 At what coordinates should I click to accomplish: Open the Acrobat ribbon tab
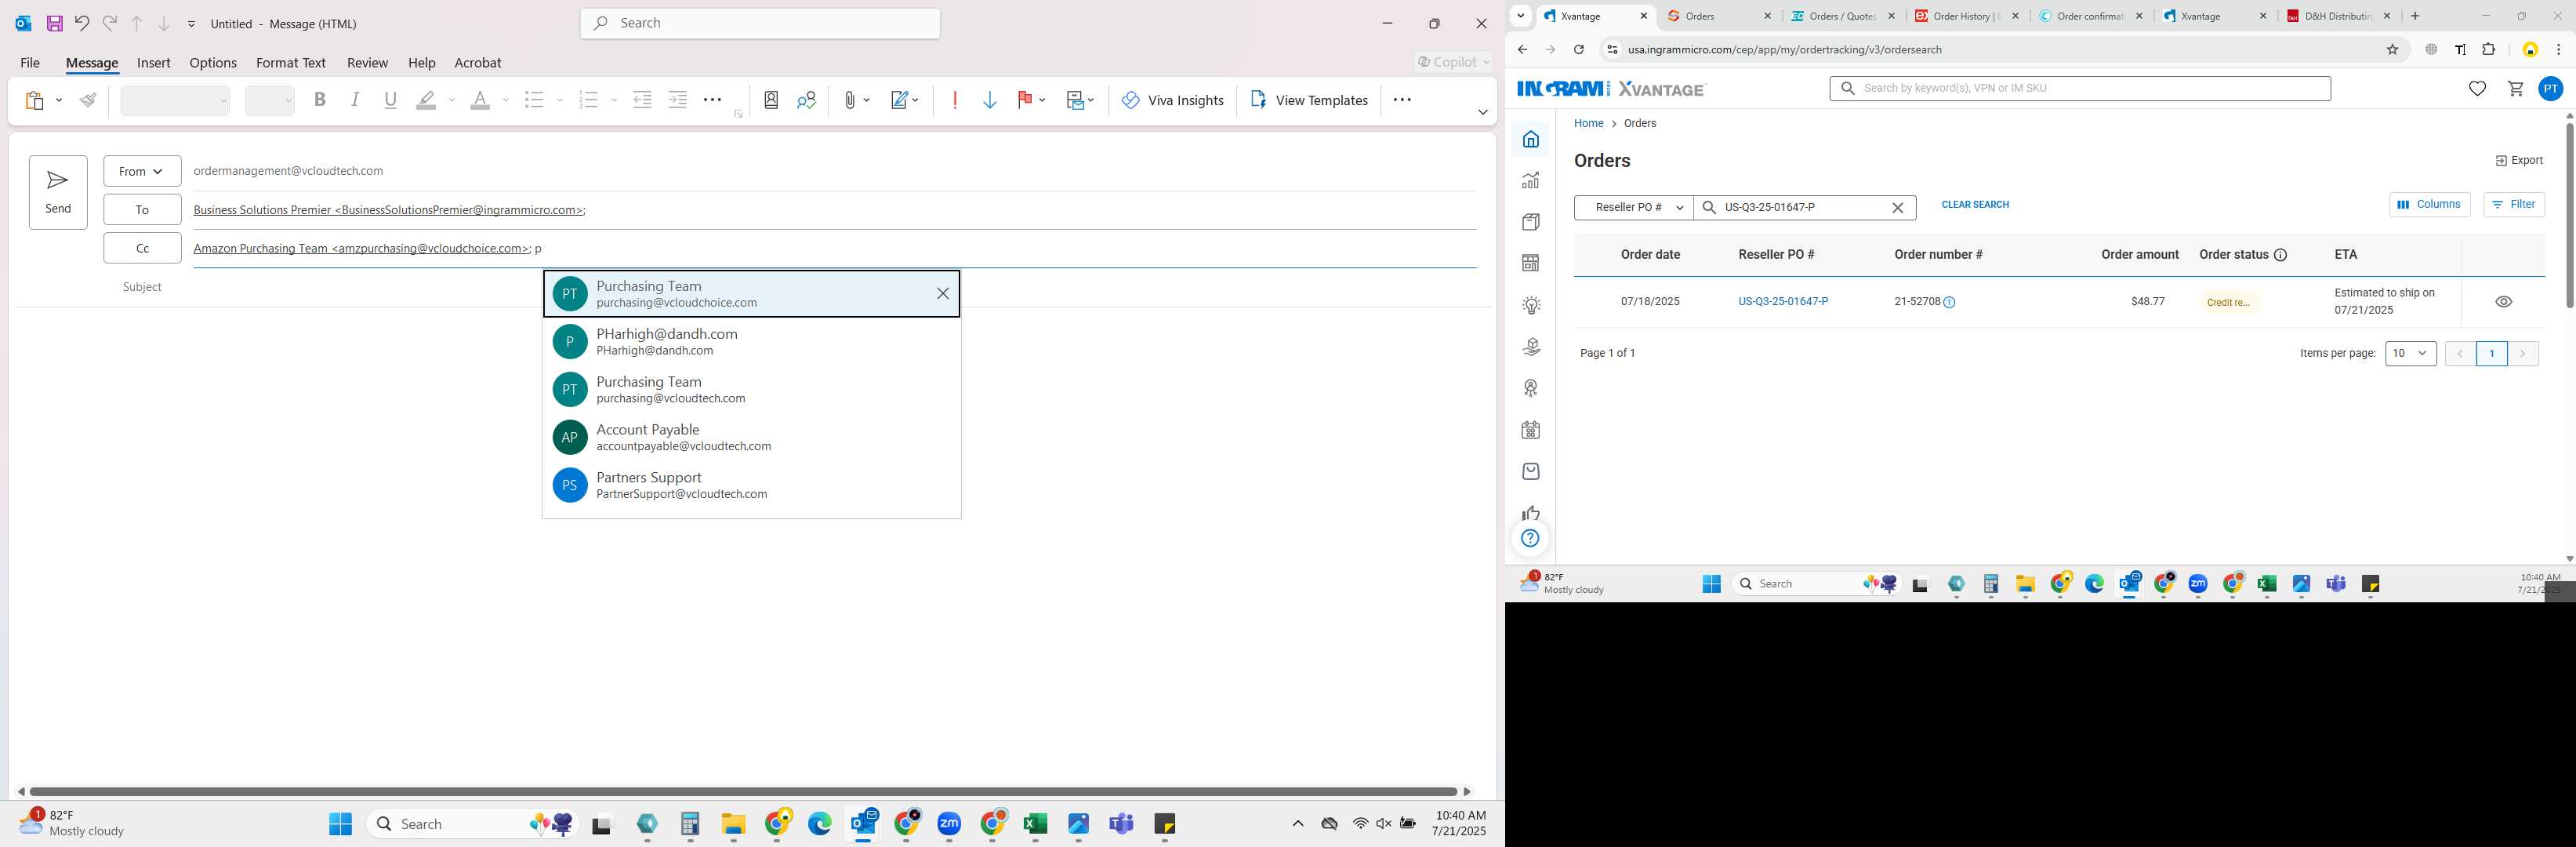click(x=478, y=62)
